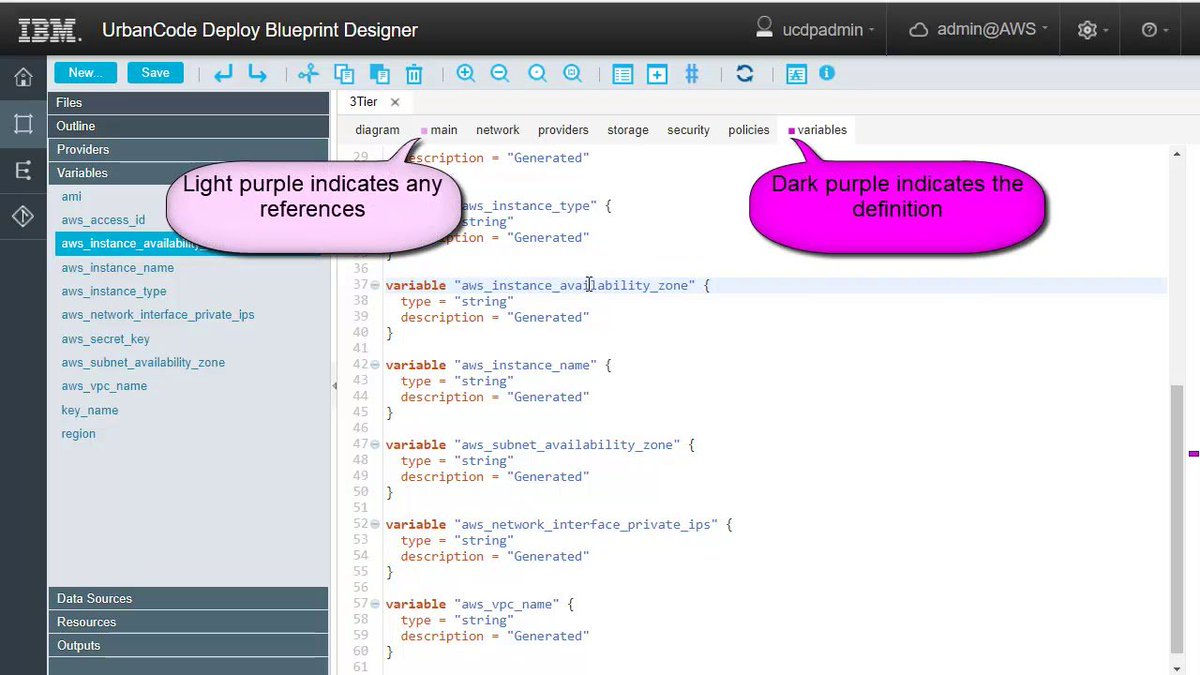The image size is (1200, 675).
Task: Switch to the security tab
Action: click(x=689, y=130)
